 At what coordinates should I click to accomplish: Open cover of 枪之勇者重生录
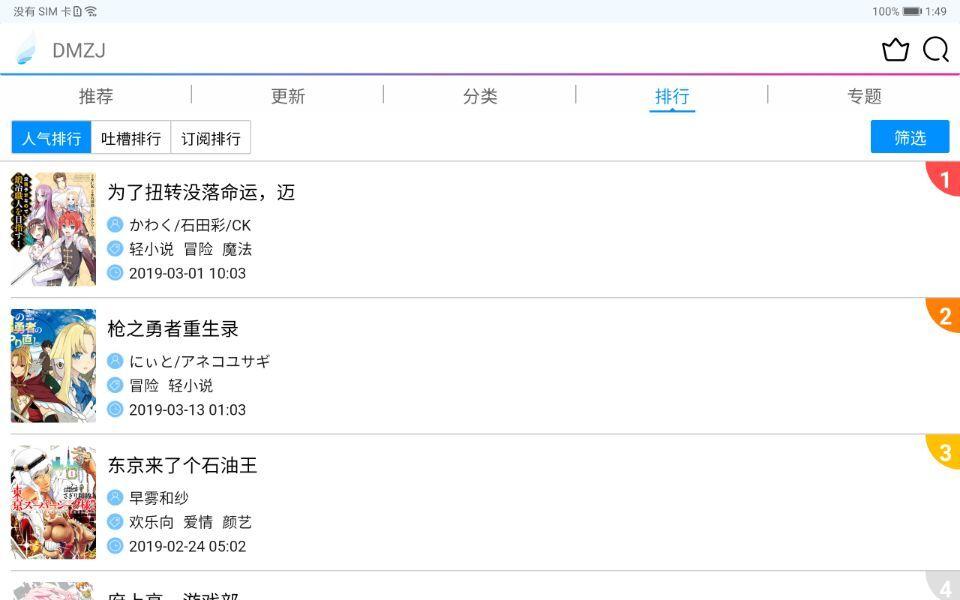(x=53, y=366)
